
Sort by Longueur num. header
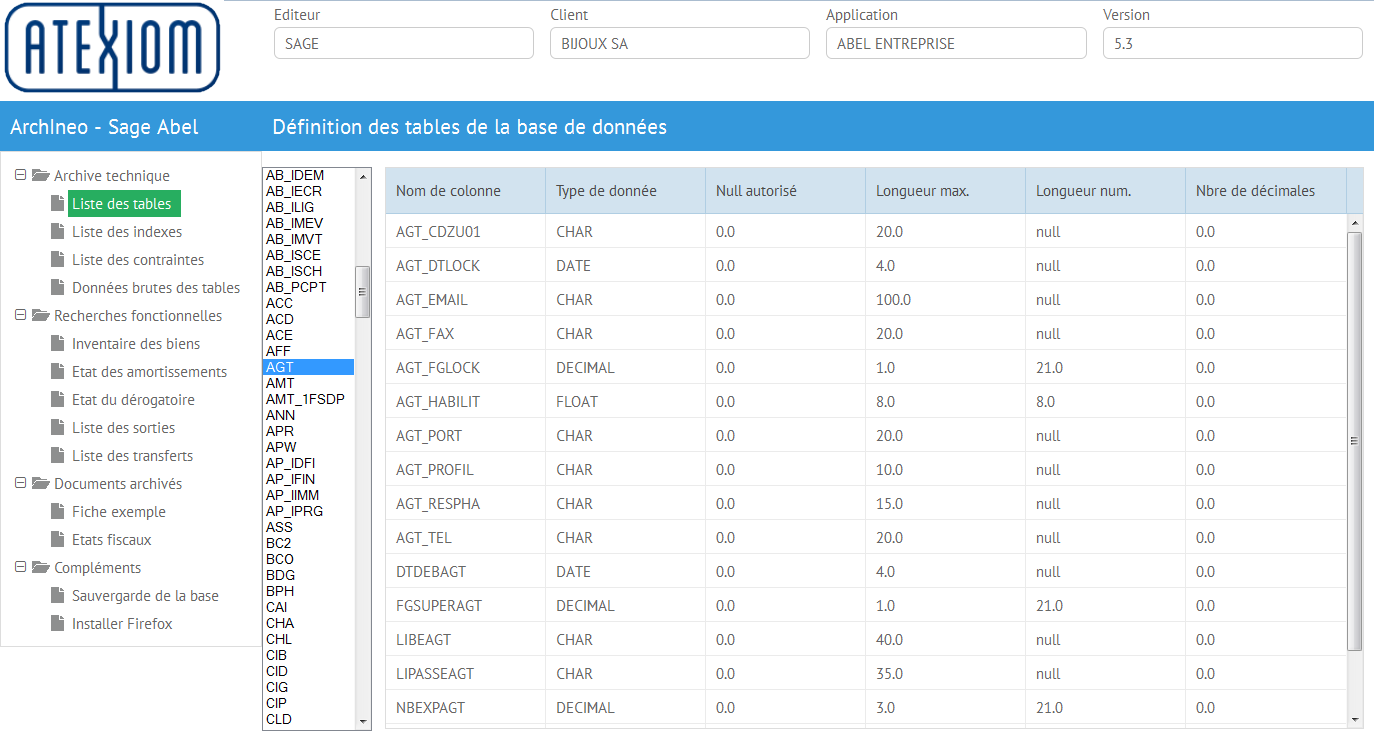pyautogui.click(x=1105, y=190)
